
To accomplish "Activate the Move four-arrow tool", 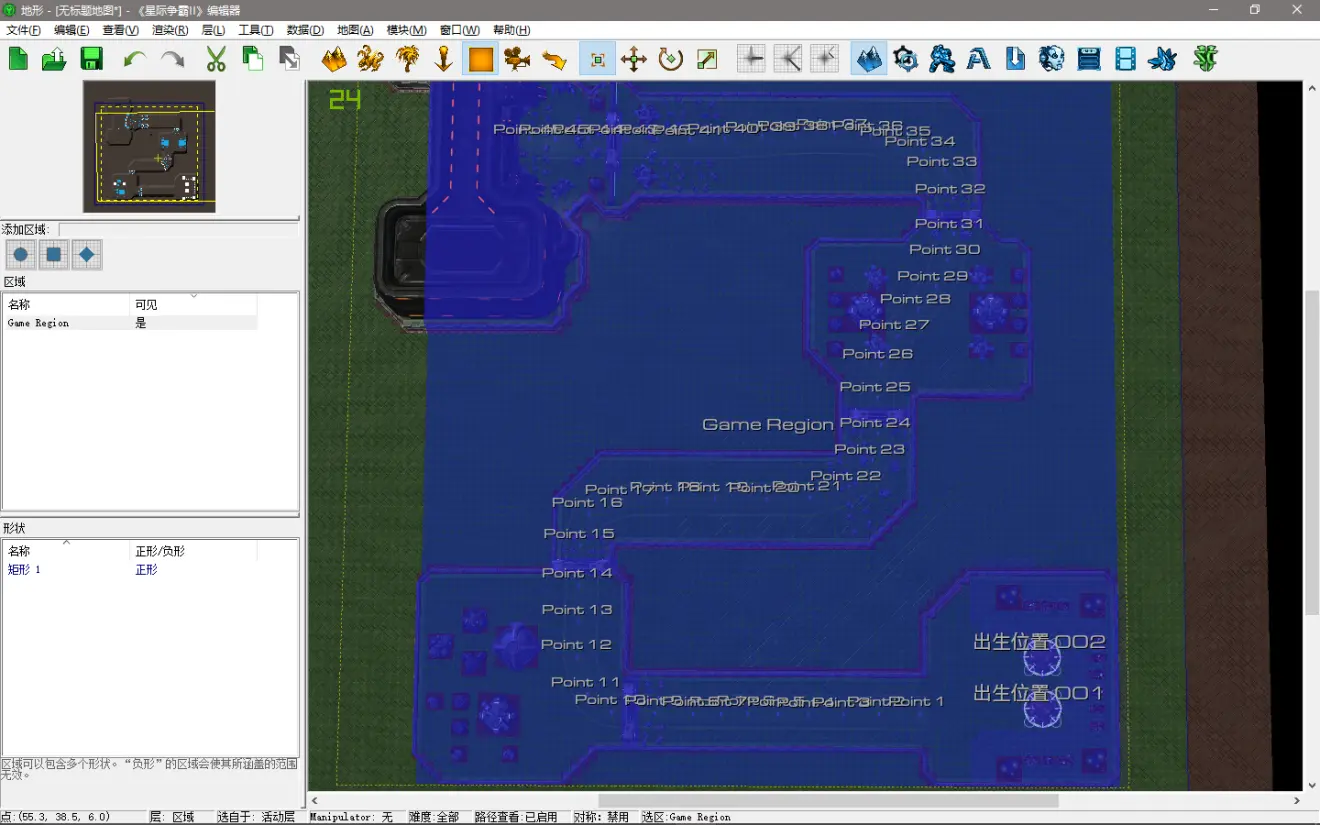I will coord(634,59).
